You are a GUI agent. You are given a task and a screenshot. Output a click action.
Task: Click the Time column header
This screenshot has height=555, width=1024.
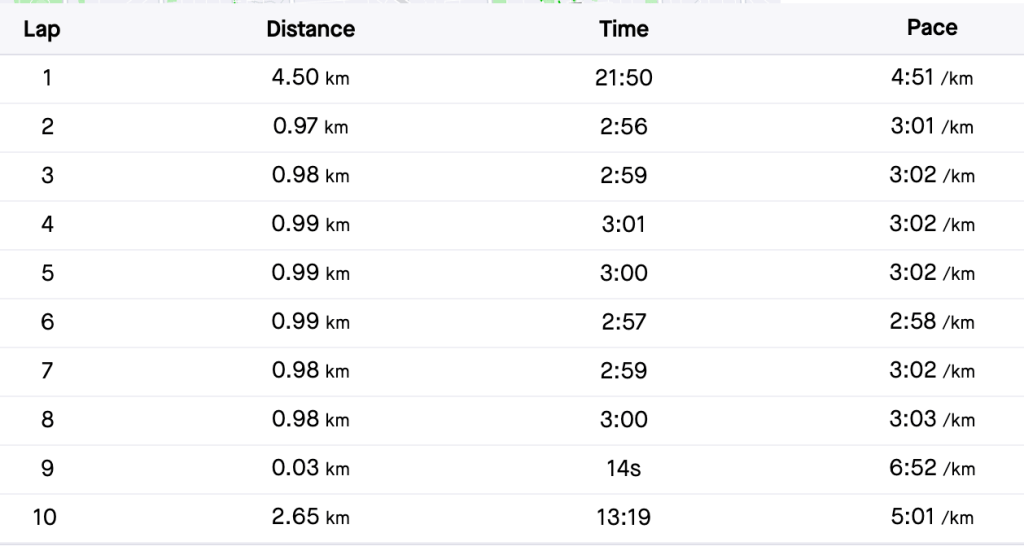click(624, 29)
